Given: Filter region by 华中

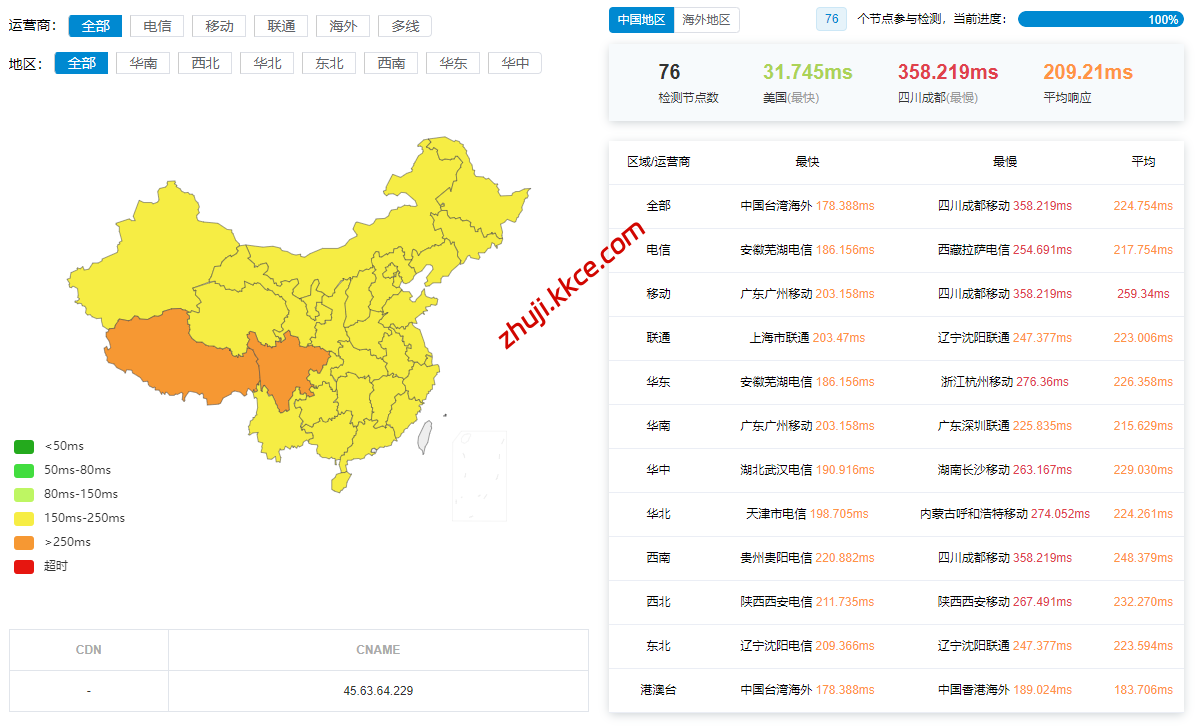Looking at the screenshot, I should click(515, 63).
